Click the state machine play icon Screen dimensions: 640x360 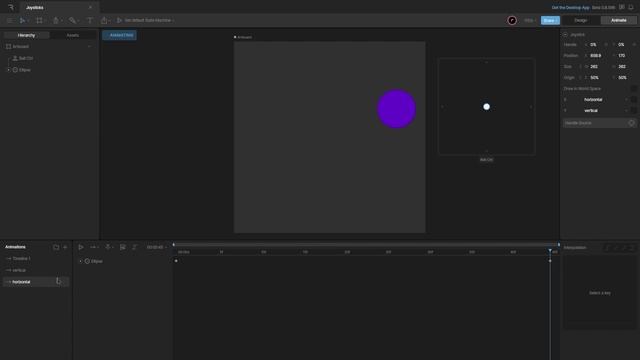pyautogui.click(x=119, y=20)
